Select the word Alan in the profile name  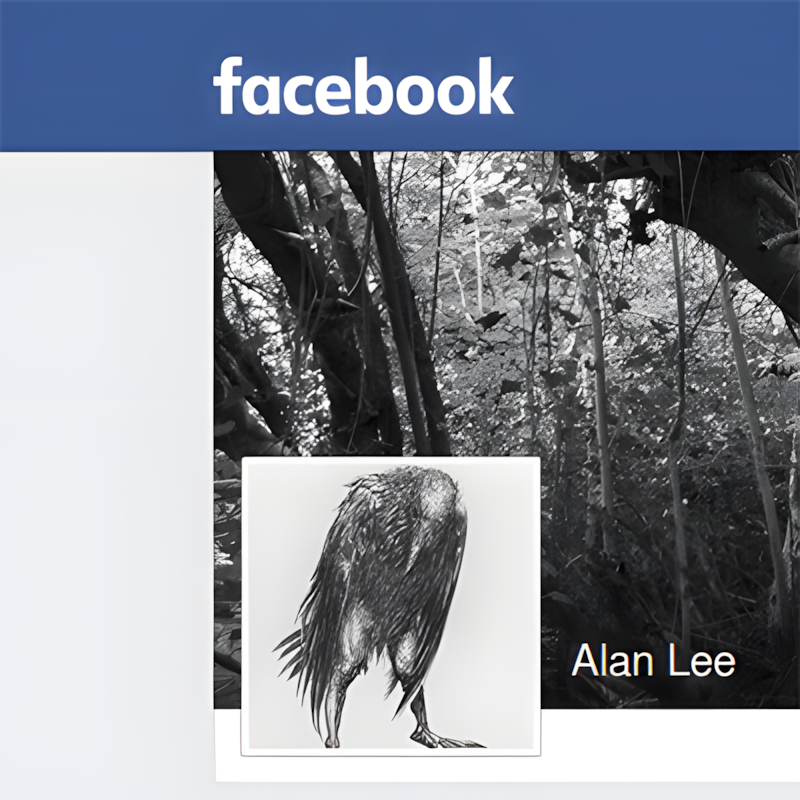tap(612, 661)
